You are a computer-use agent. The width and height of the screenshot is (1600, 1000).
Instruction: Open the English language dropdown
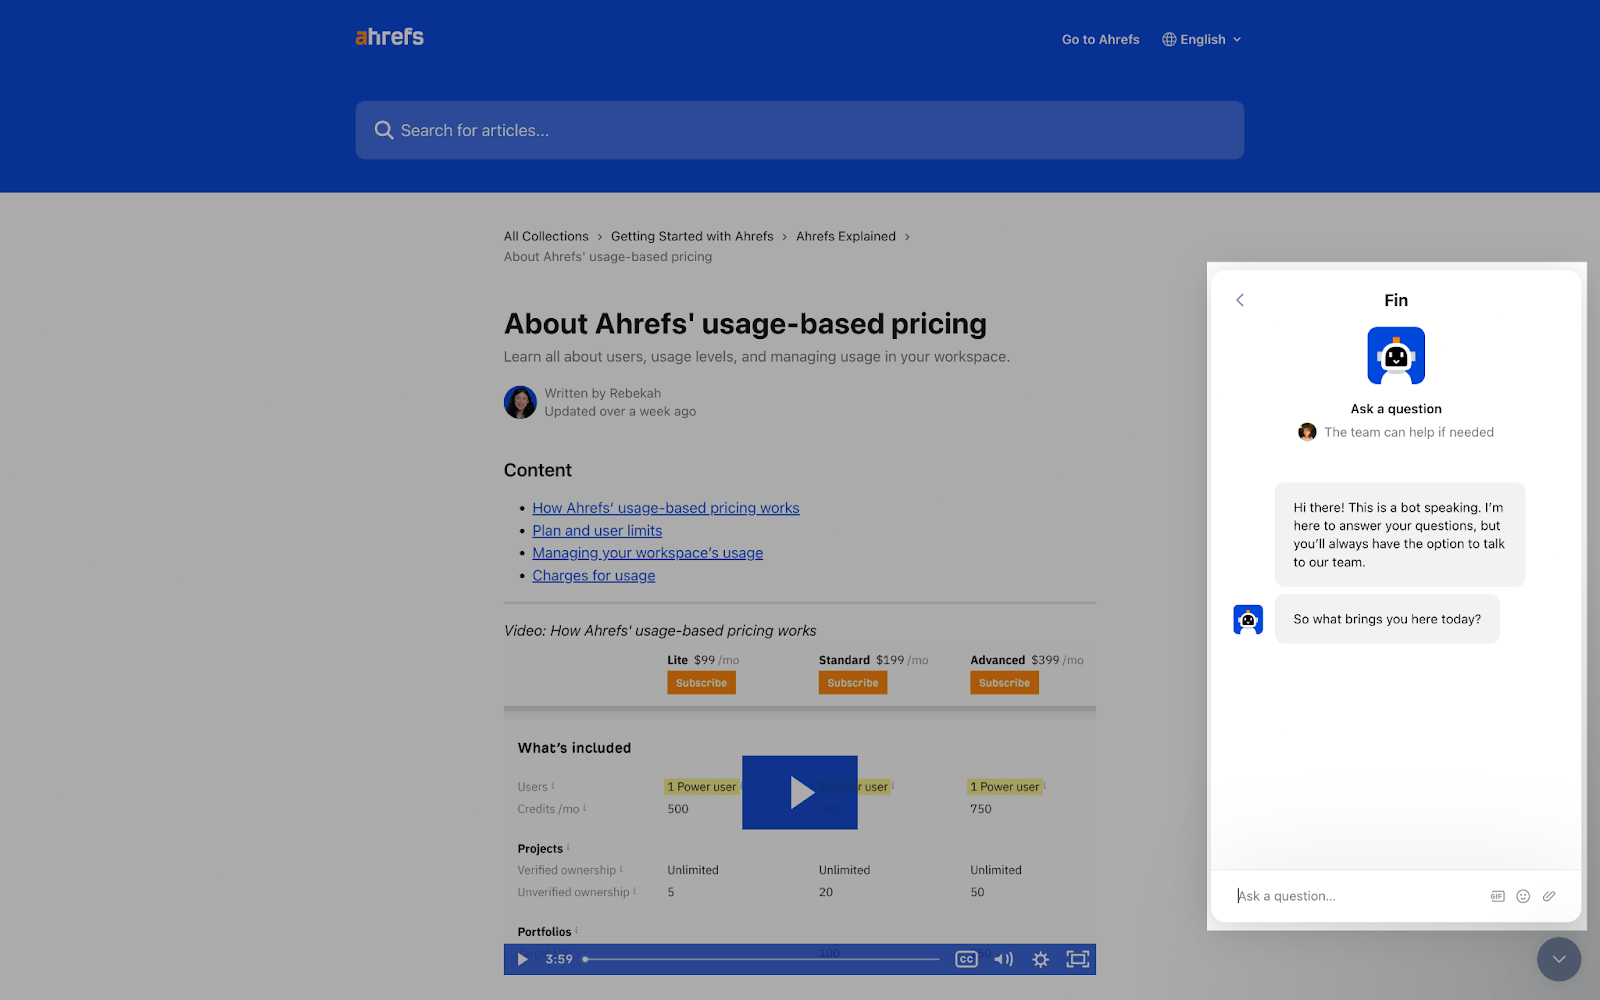(1202, 40)
